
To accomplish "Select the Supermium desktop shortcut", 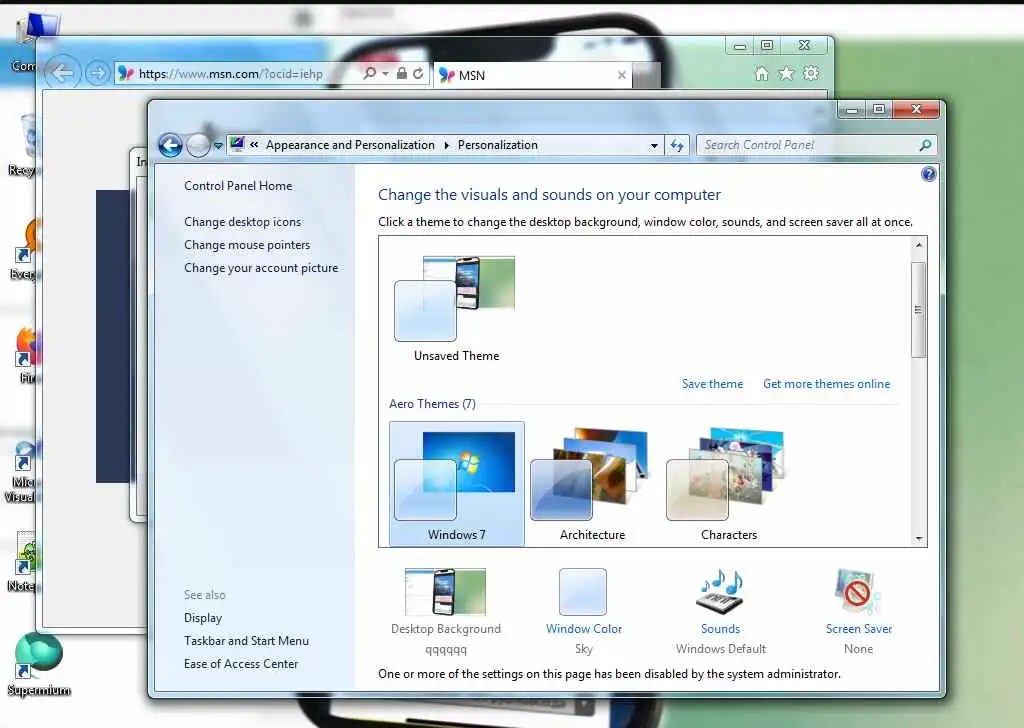I will [39, 665].
